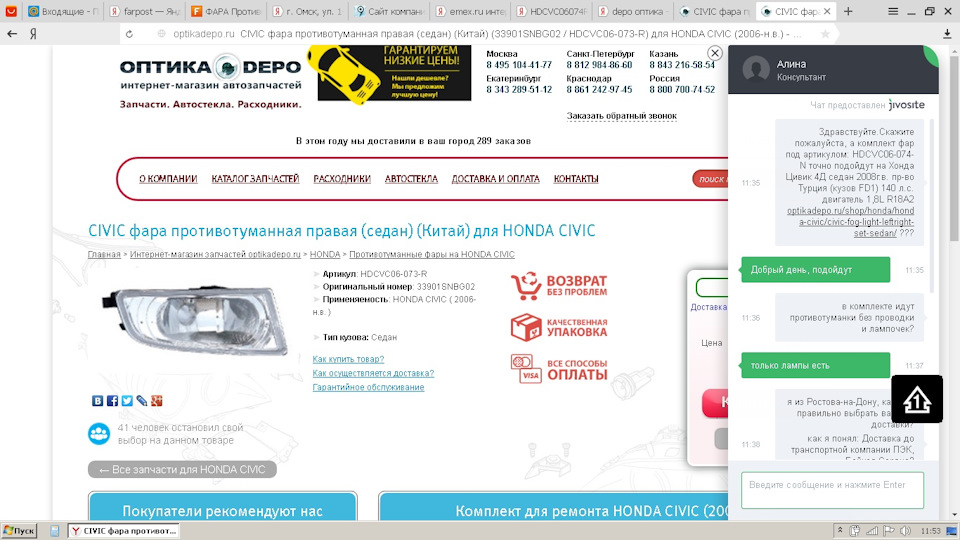Click the black scroll-to-top house arrow icon
The width and height of the screenshot is (960, 540).
pyautogui.click(x=917, y=399)
